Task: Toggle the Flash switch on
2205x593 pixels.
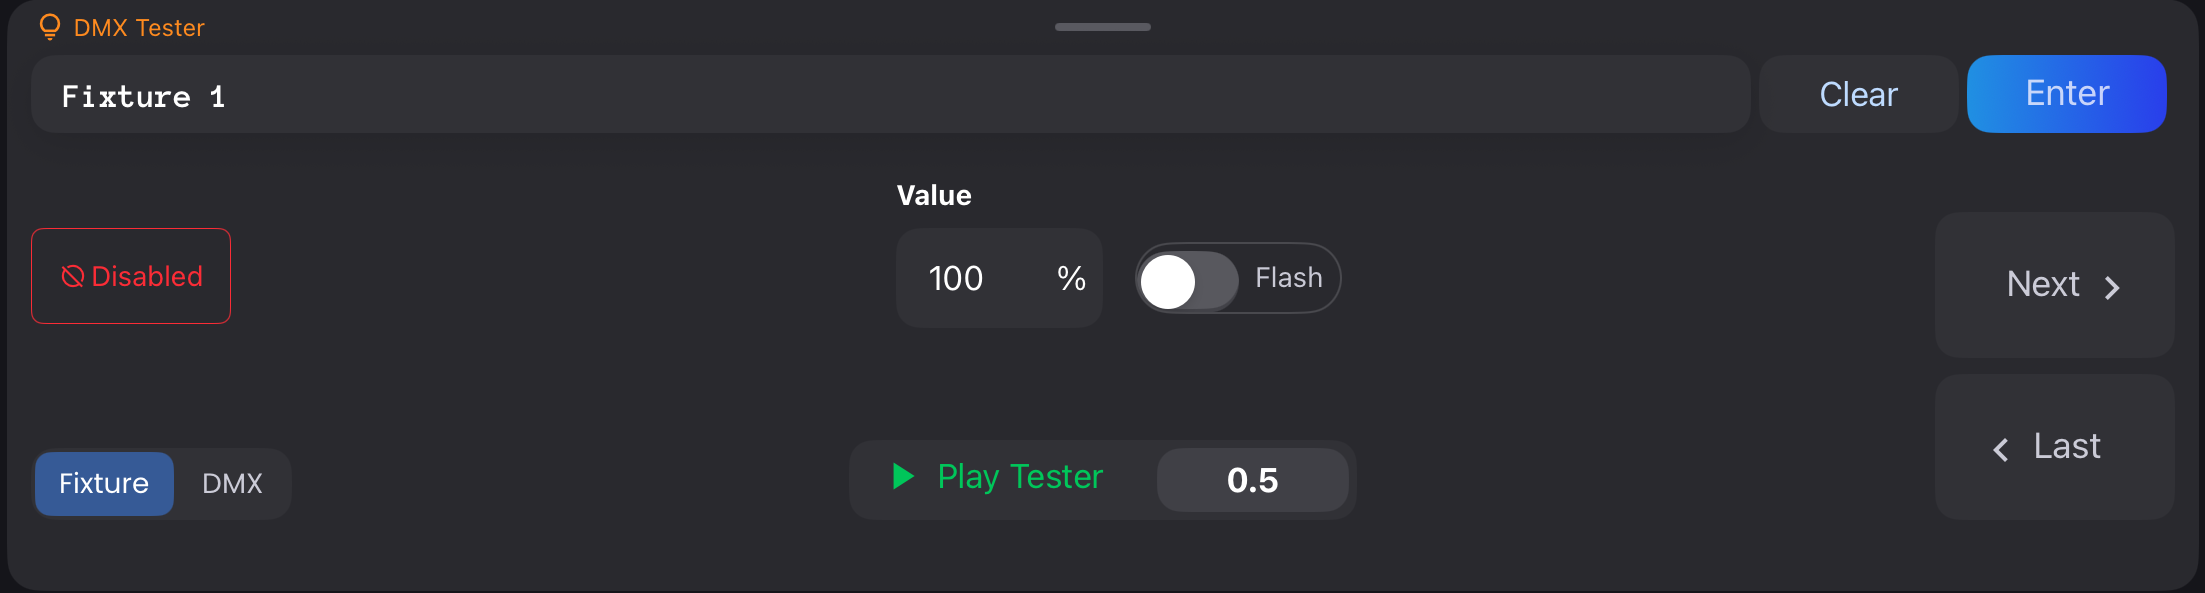Action: pos(1189,281)
